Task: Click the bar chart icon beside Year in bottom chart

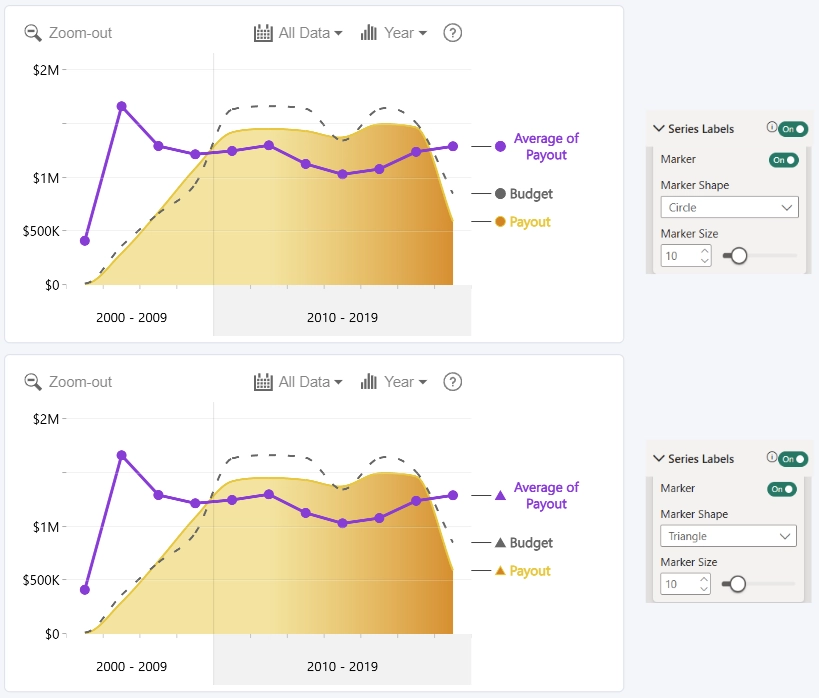Action: (369, 382)
